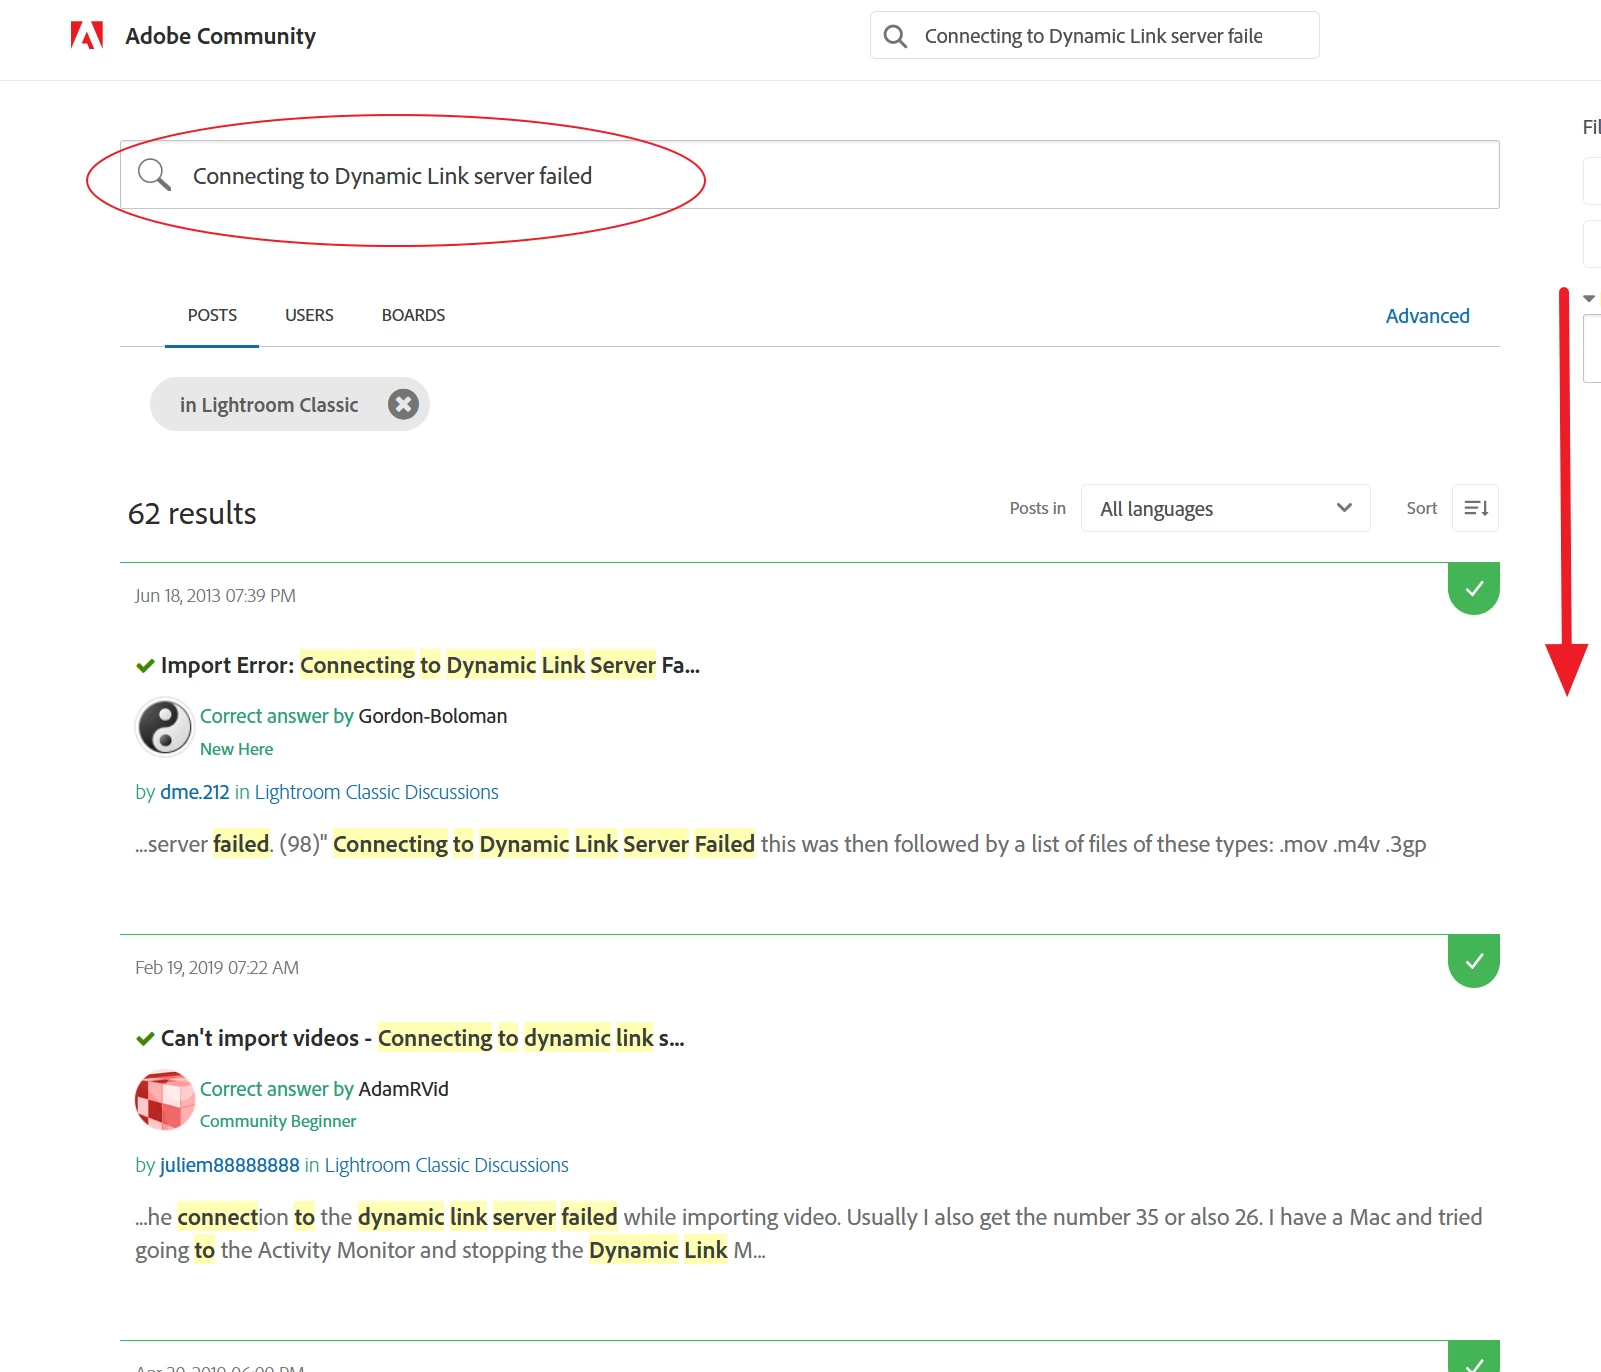This screenshot has height=1372, width=1601.
Task: Click the 'Sort' label text
Action: 1421,508
